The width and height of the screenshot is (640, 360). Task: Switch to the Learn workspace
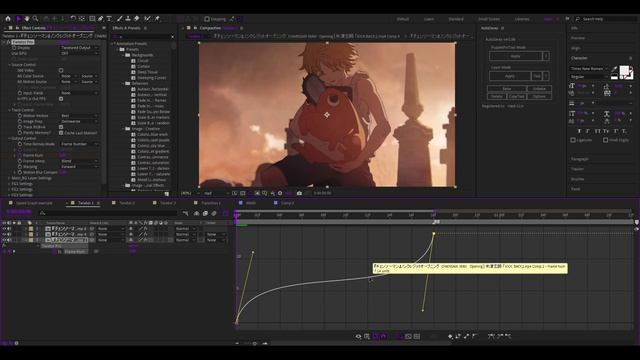pos(429,19)
